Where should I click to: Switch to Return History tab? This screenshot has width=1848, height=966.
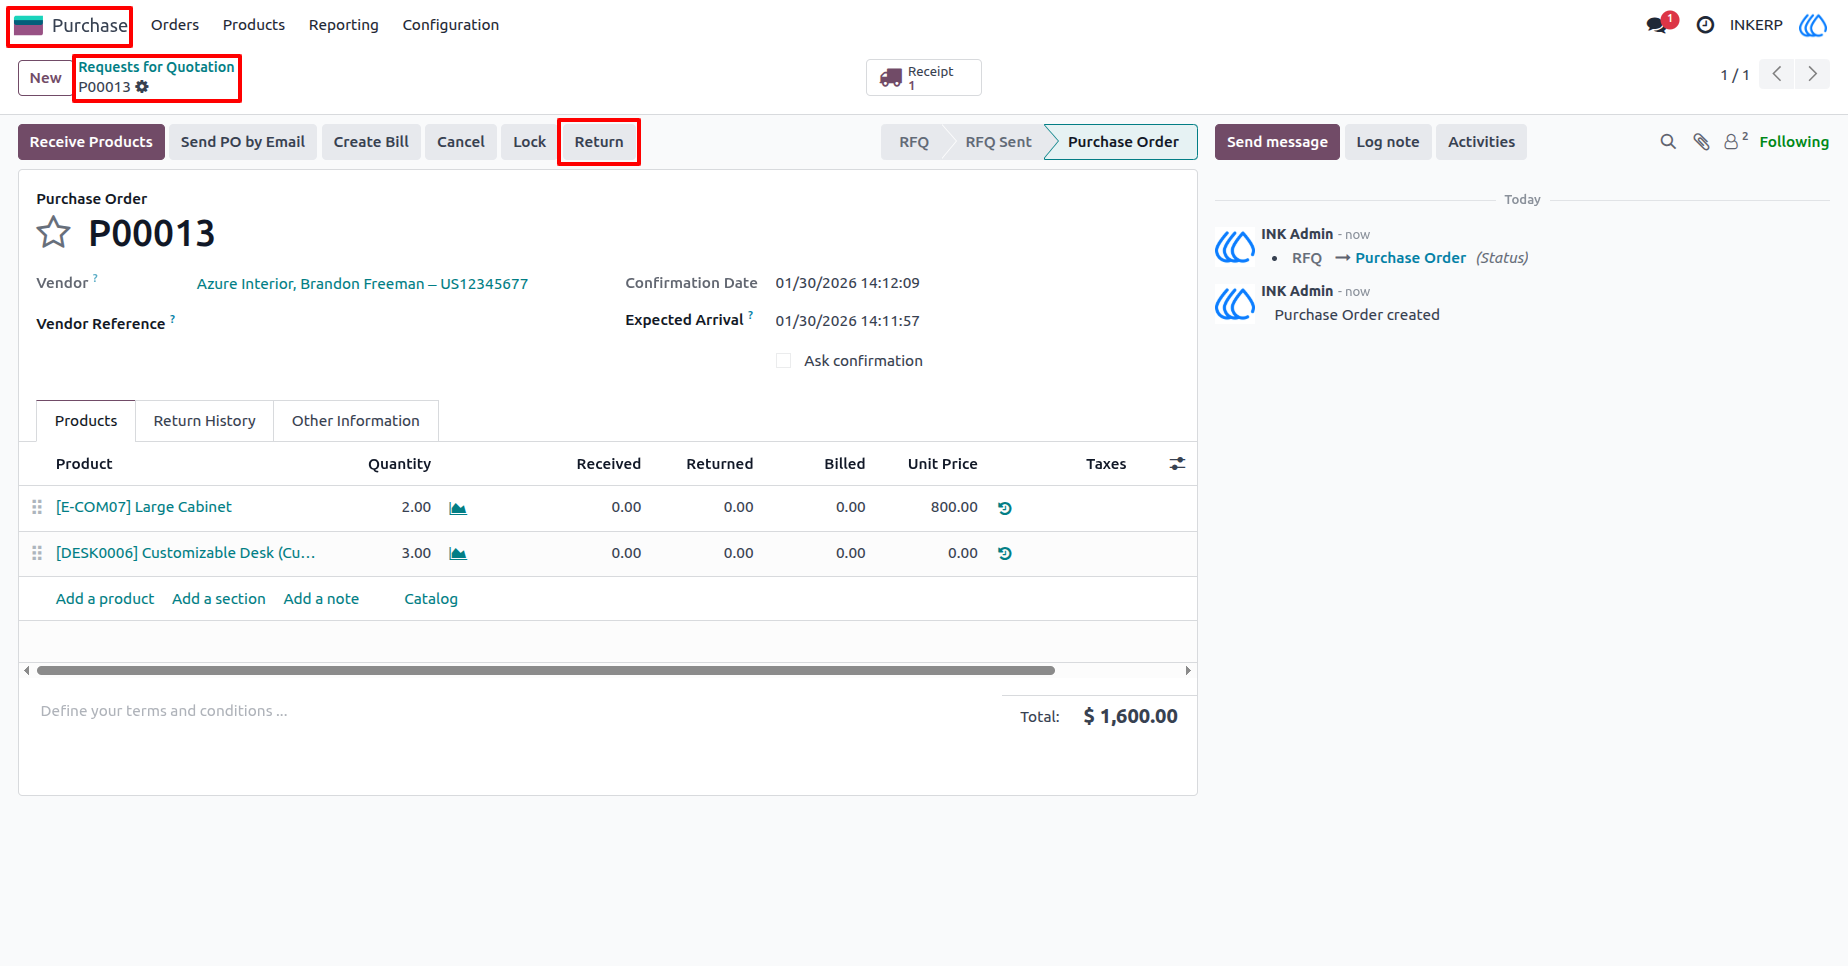(x=205, y=421)
